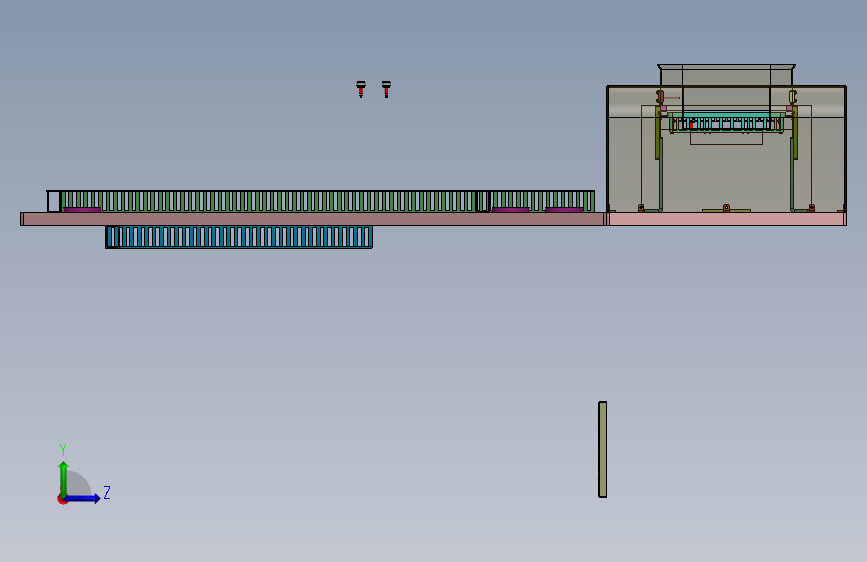Image resolution: width=867 pixels, height=562 pixels.
Task: Select the white end block of the green rack
Action: 54,201
